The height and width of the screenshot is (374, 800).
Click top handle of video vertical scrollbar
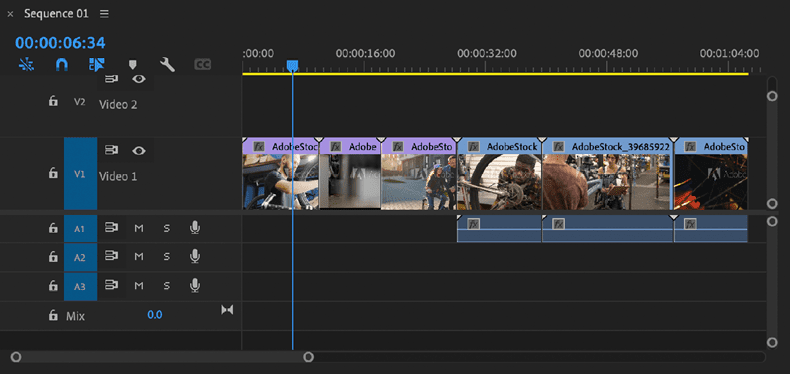pos(772,96)
